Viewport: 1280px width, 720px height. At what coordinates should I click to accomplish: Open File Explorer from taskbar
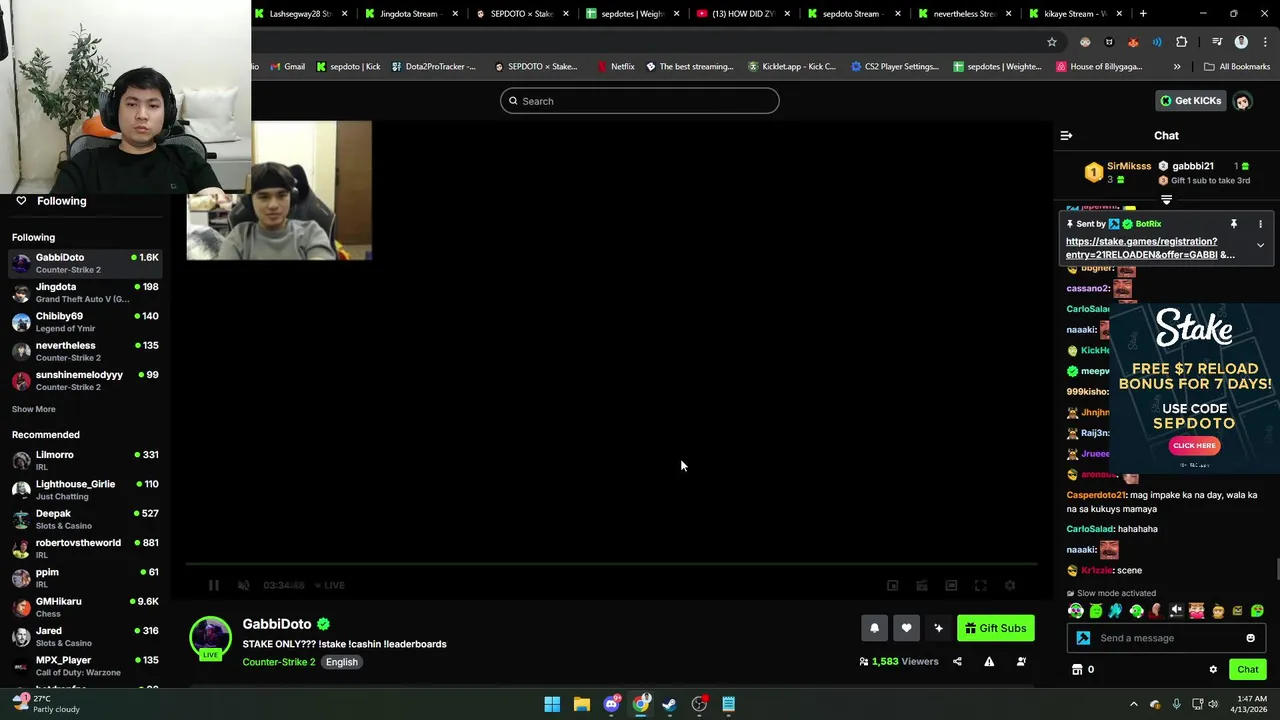(581, 704)
